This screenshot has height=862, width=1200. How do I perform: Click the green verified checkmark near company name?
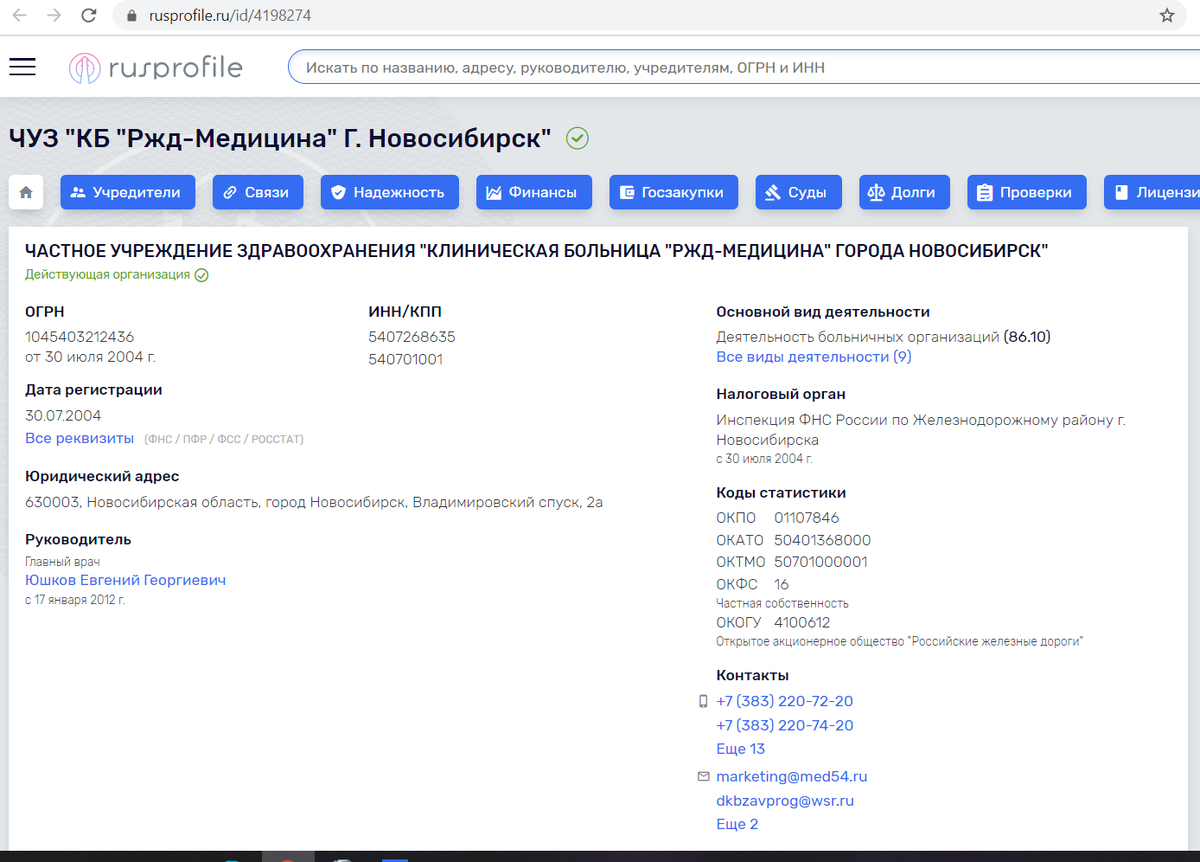click(577, 138)
